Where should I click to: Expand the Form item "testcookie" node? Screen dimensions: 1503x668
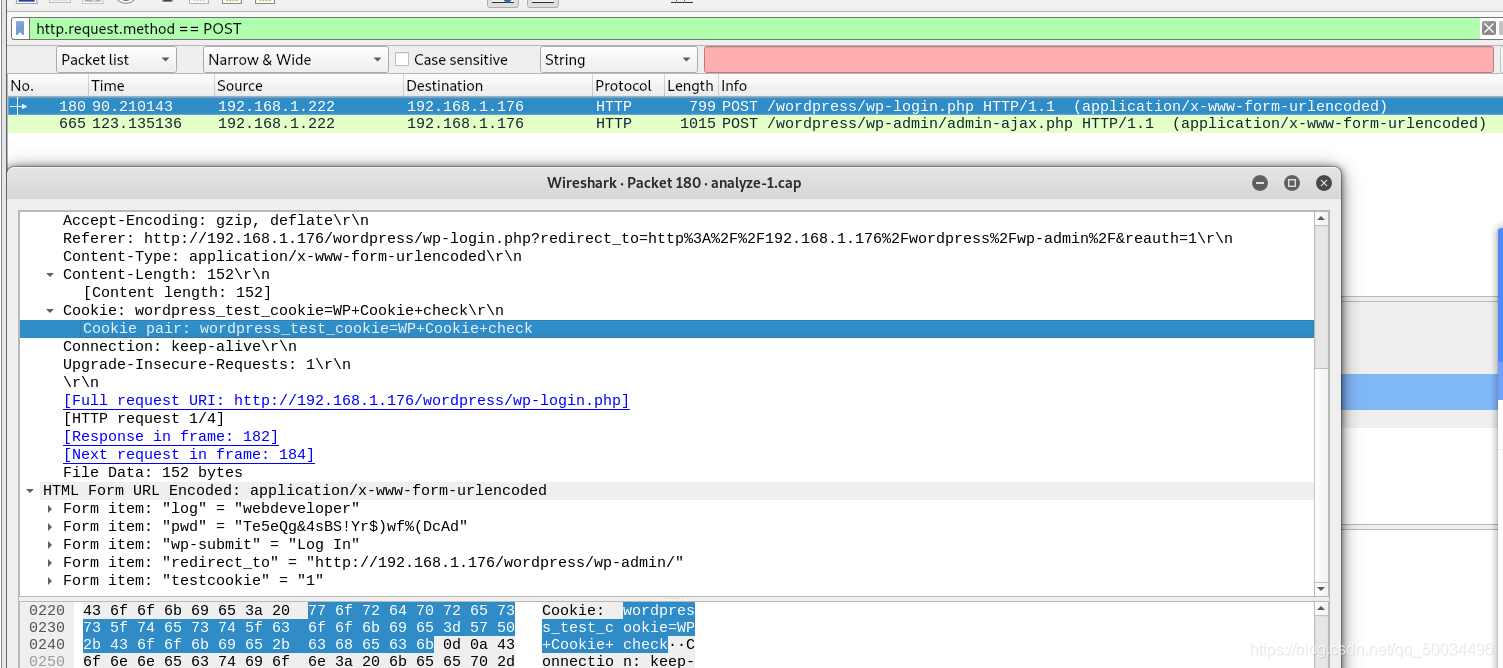point(50,581)
